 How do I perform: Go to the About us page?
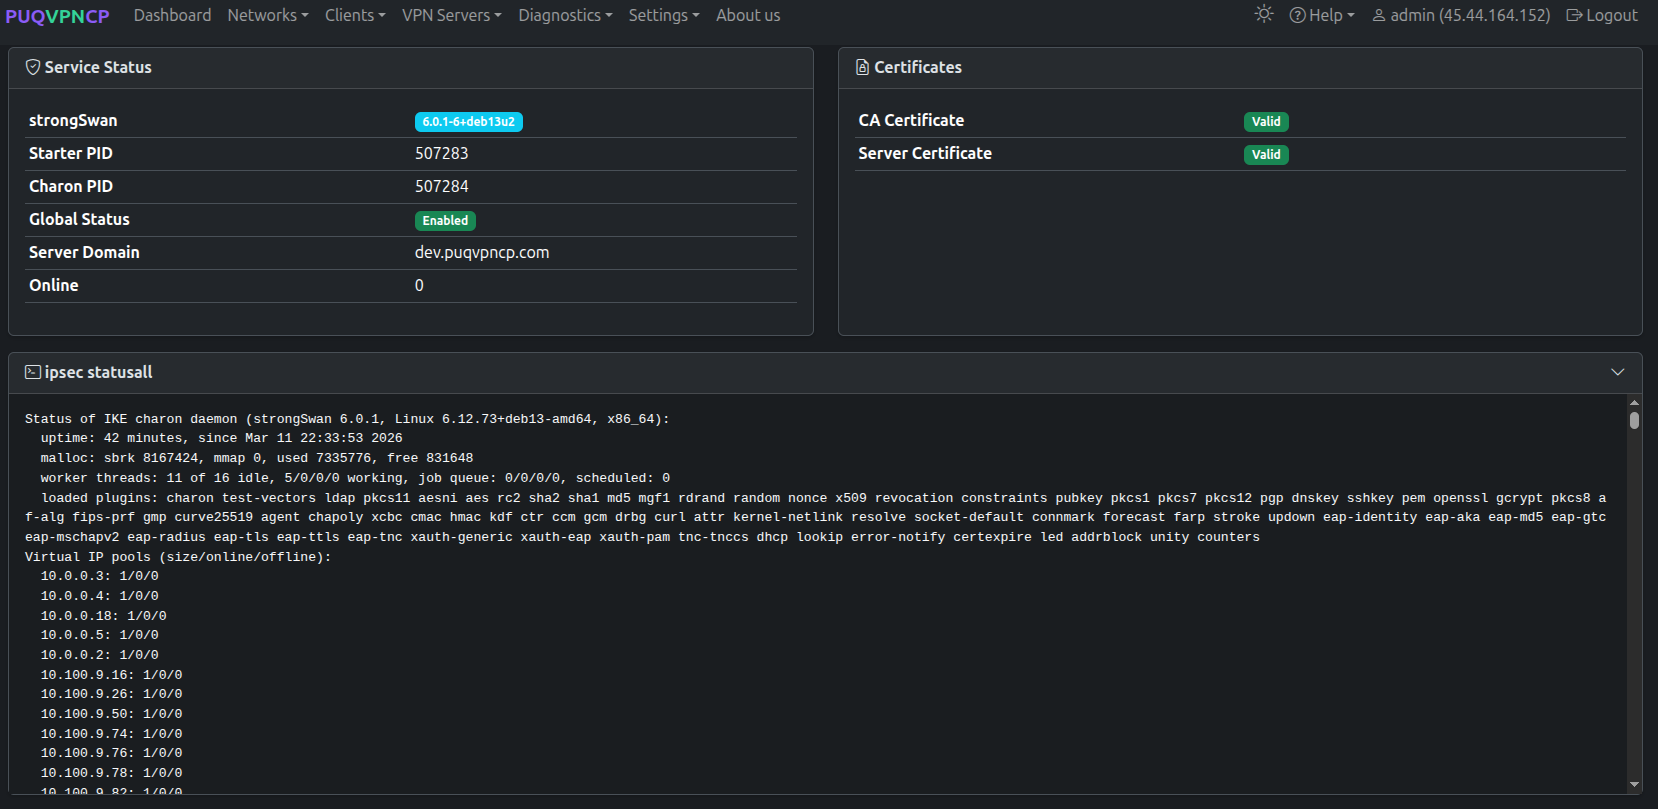(x=748, y=15)
